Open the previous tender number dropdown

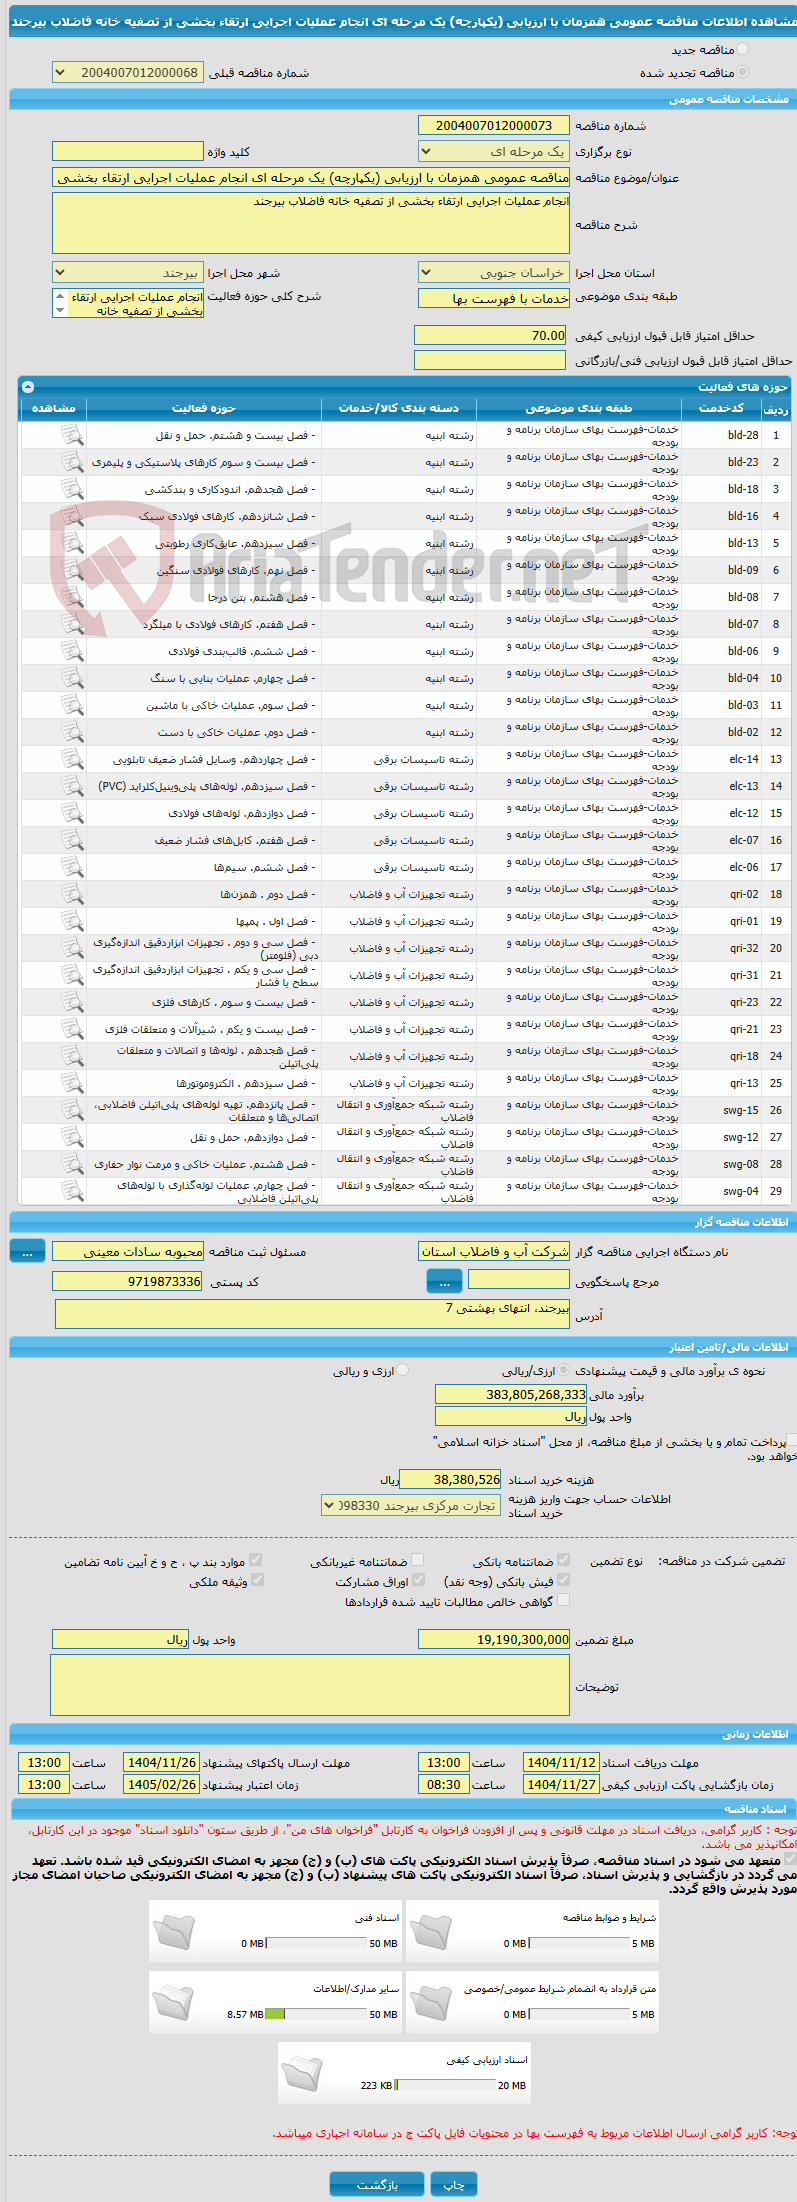pos(127,73)
